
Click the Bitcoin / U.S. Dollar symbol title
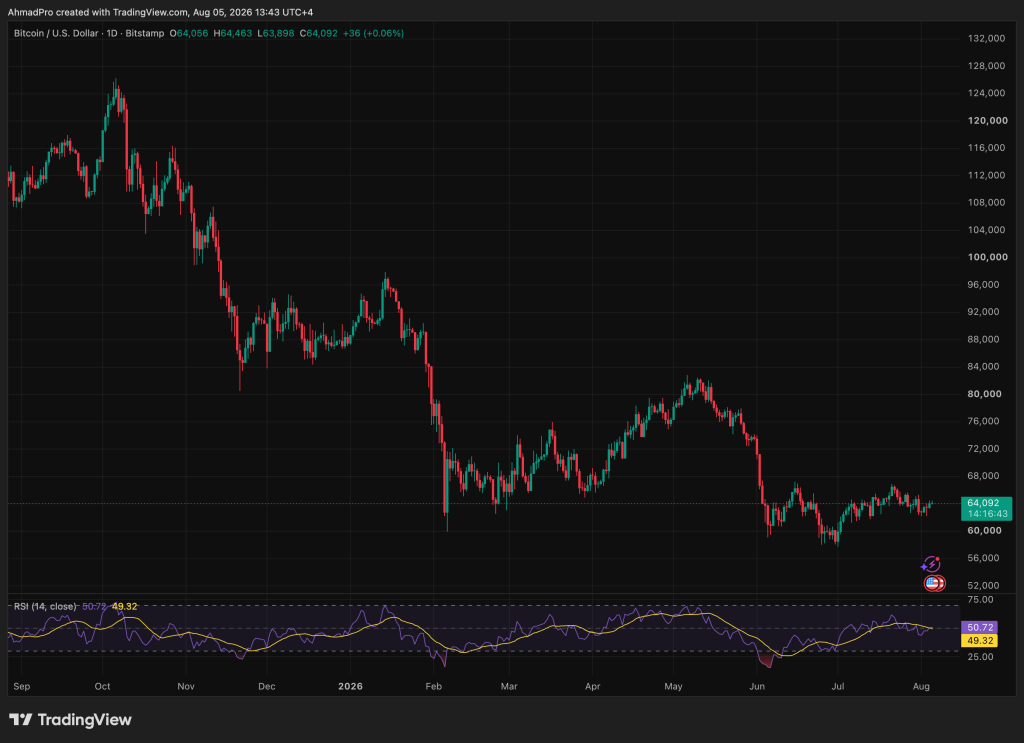coord(56,33)
